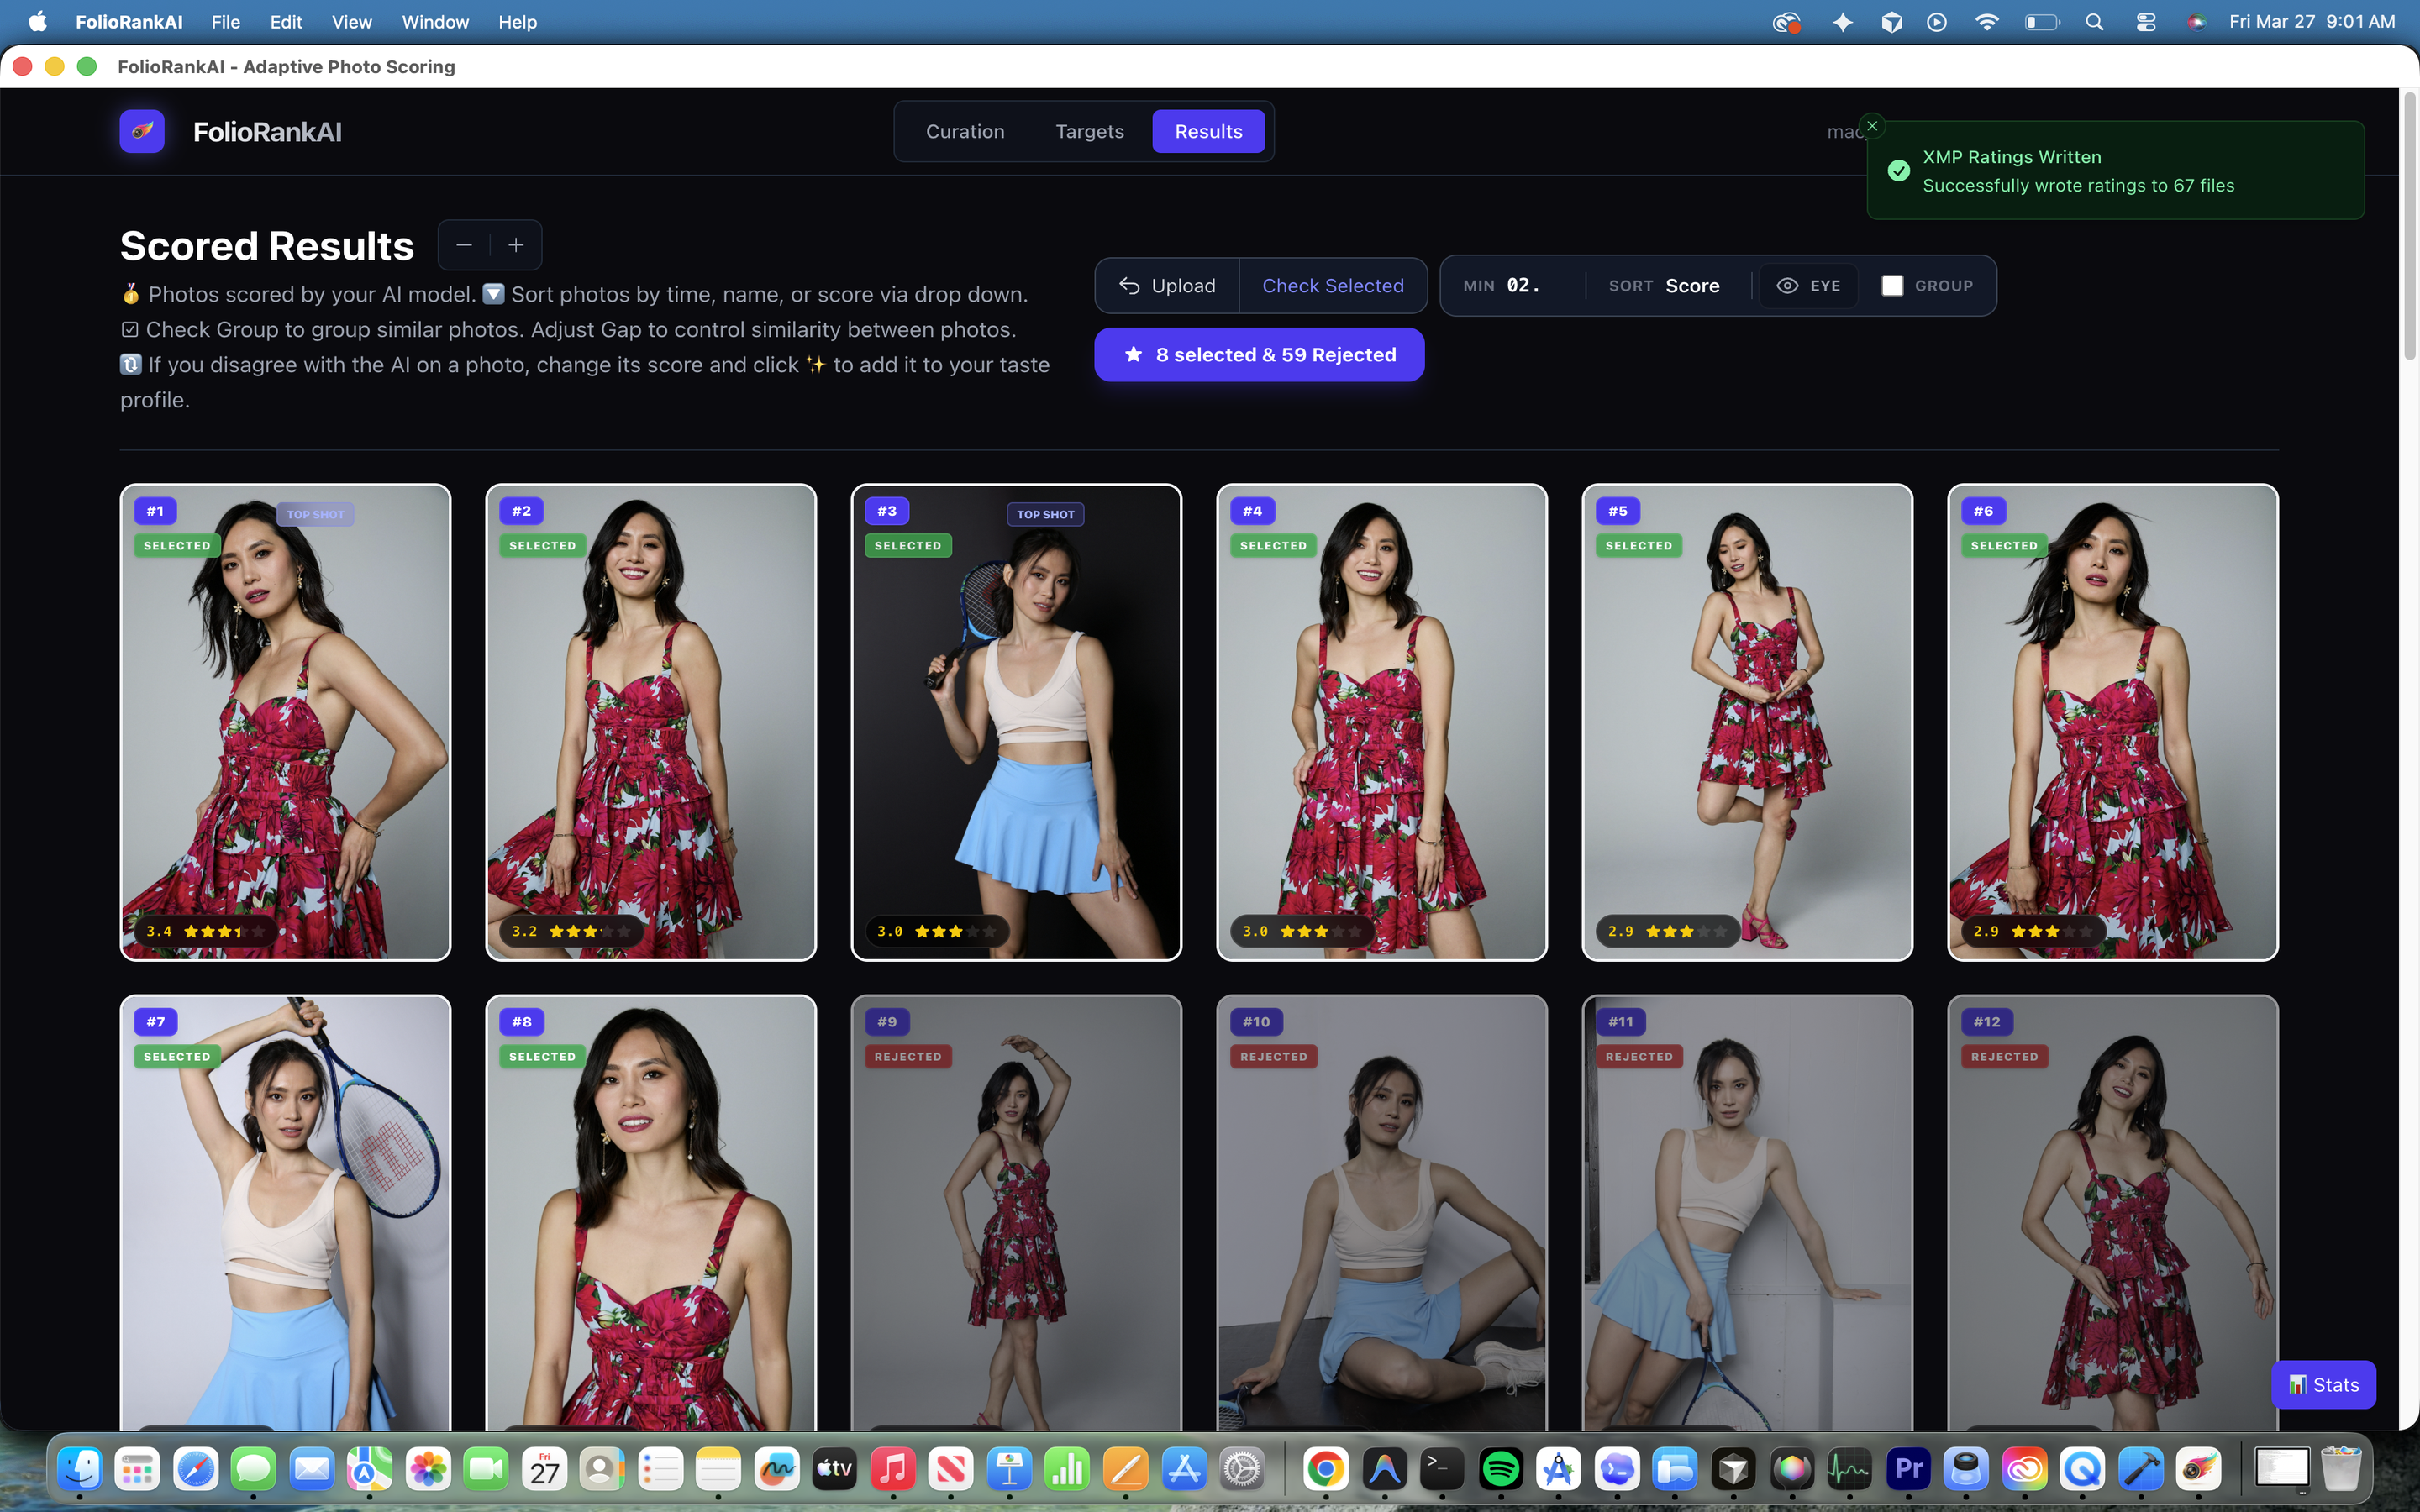Click the FolioRankAI logo icon
The height and width of the screenshot is (1512, 2420).
click(142, 131)
